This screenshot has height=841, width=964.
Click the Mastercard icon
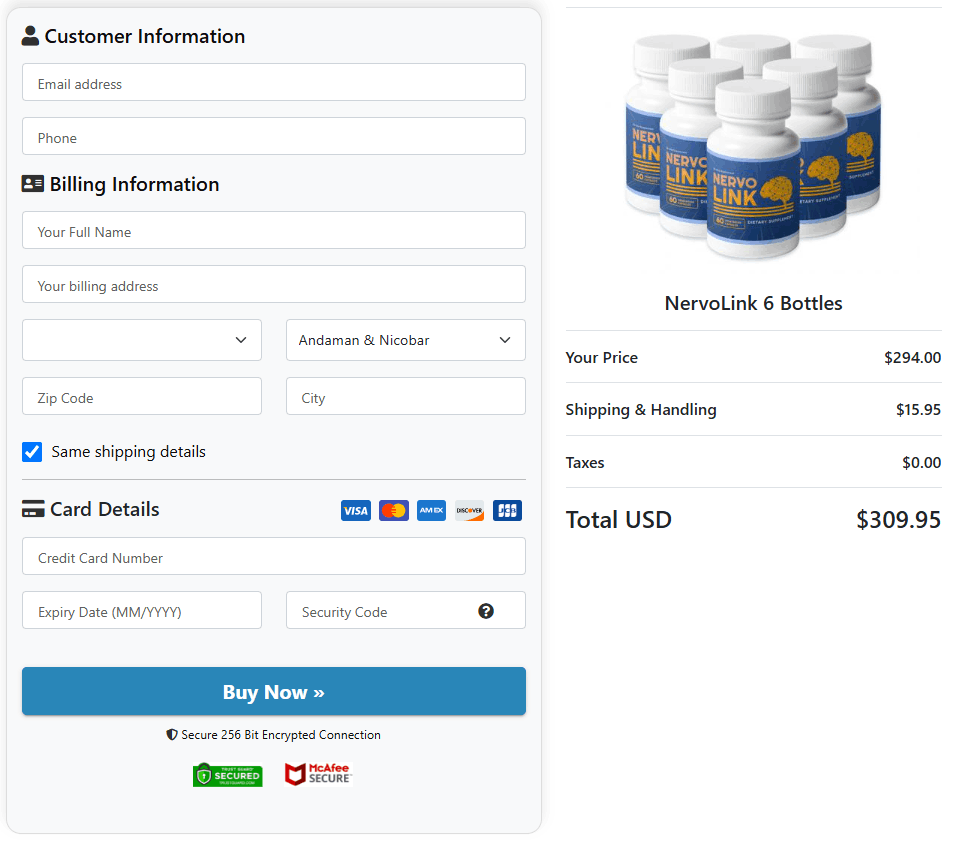coord(393,511)
